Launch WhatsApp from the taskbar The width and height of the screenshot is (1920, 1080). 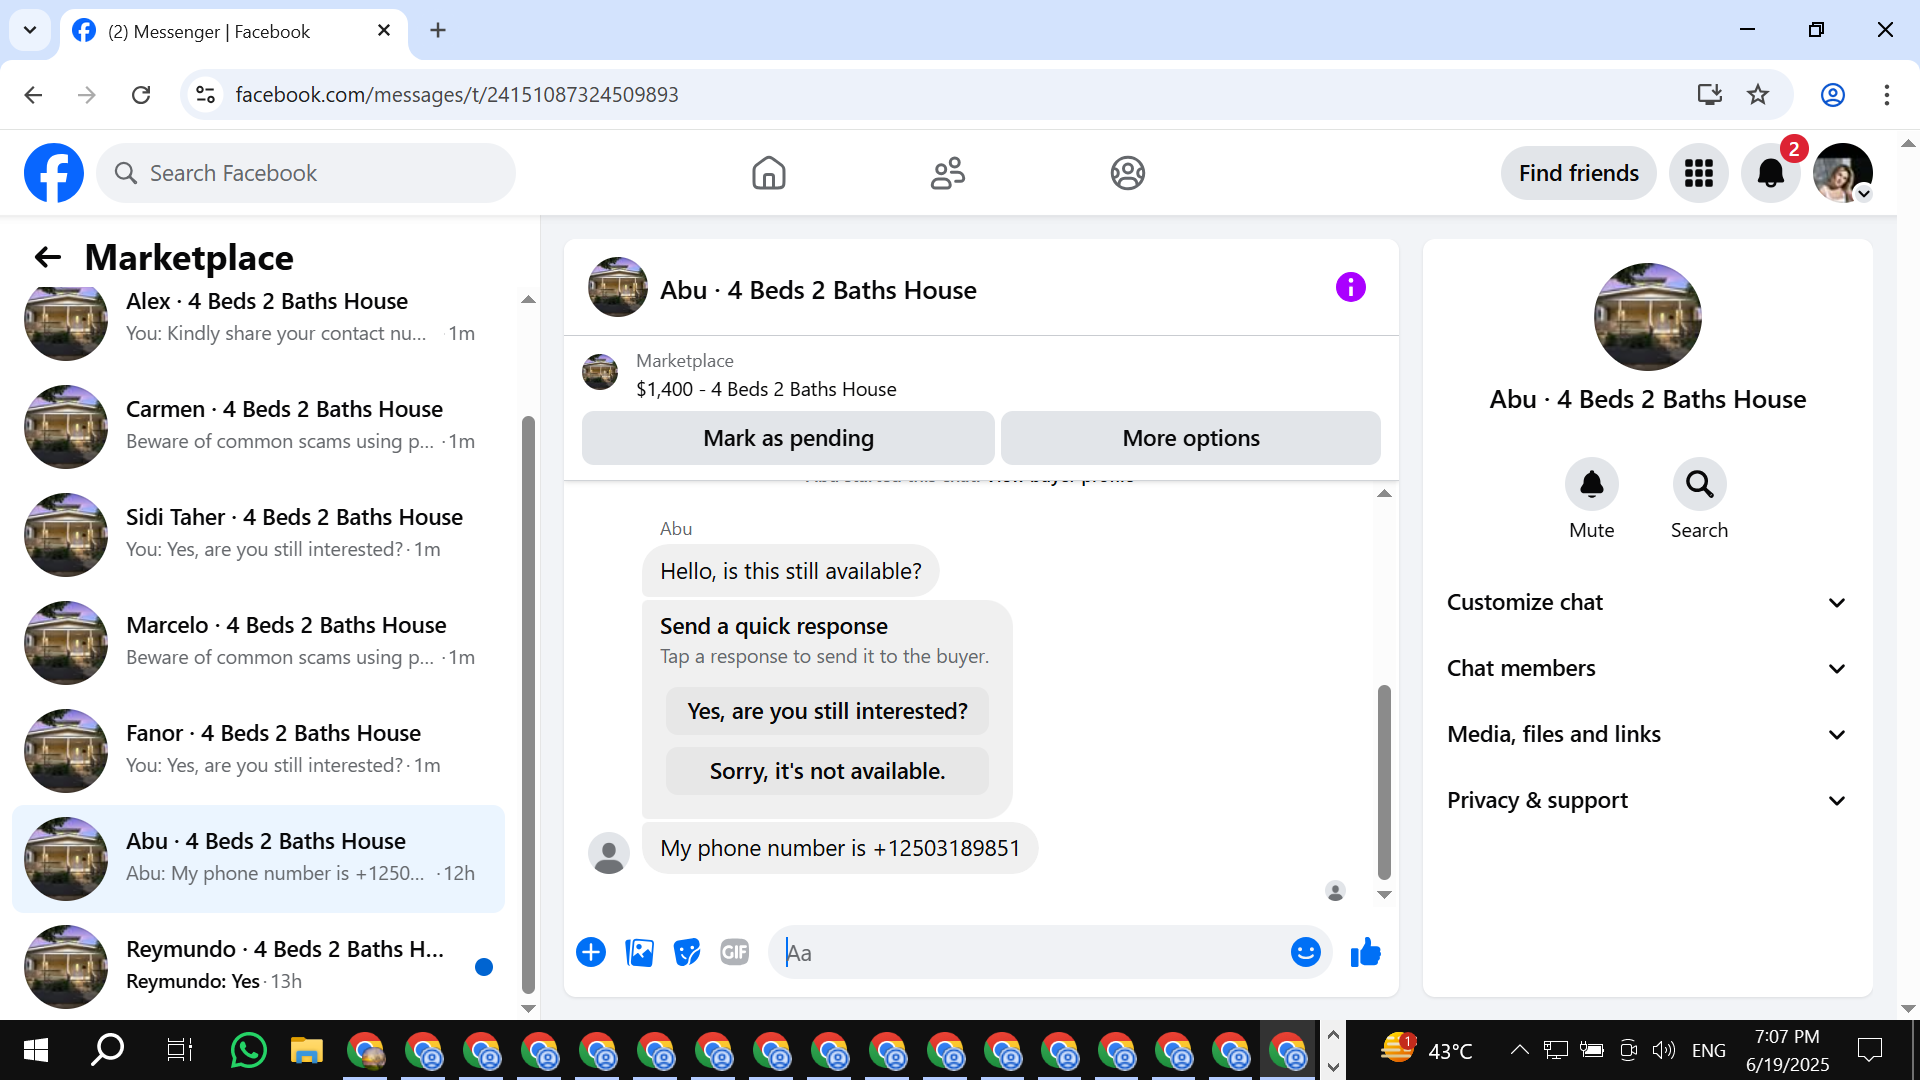point(248,1050)
